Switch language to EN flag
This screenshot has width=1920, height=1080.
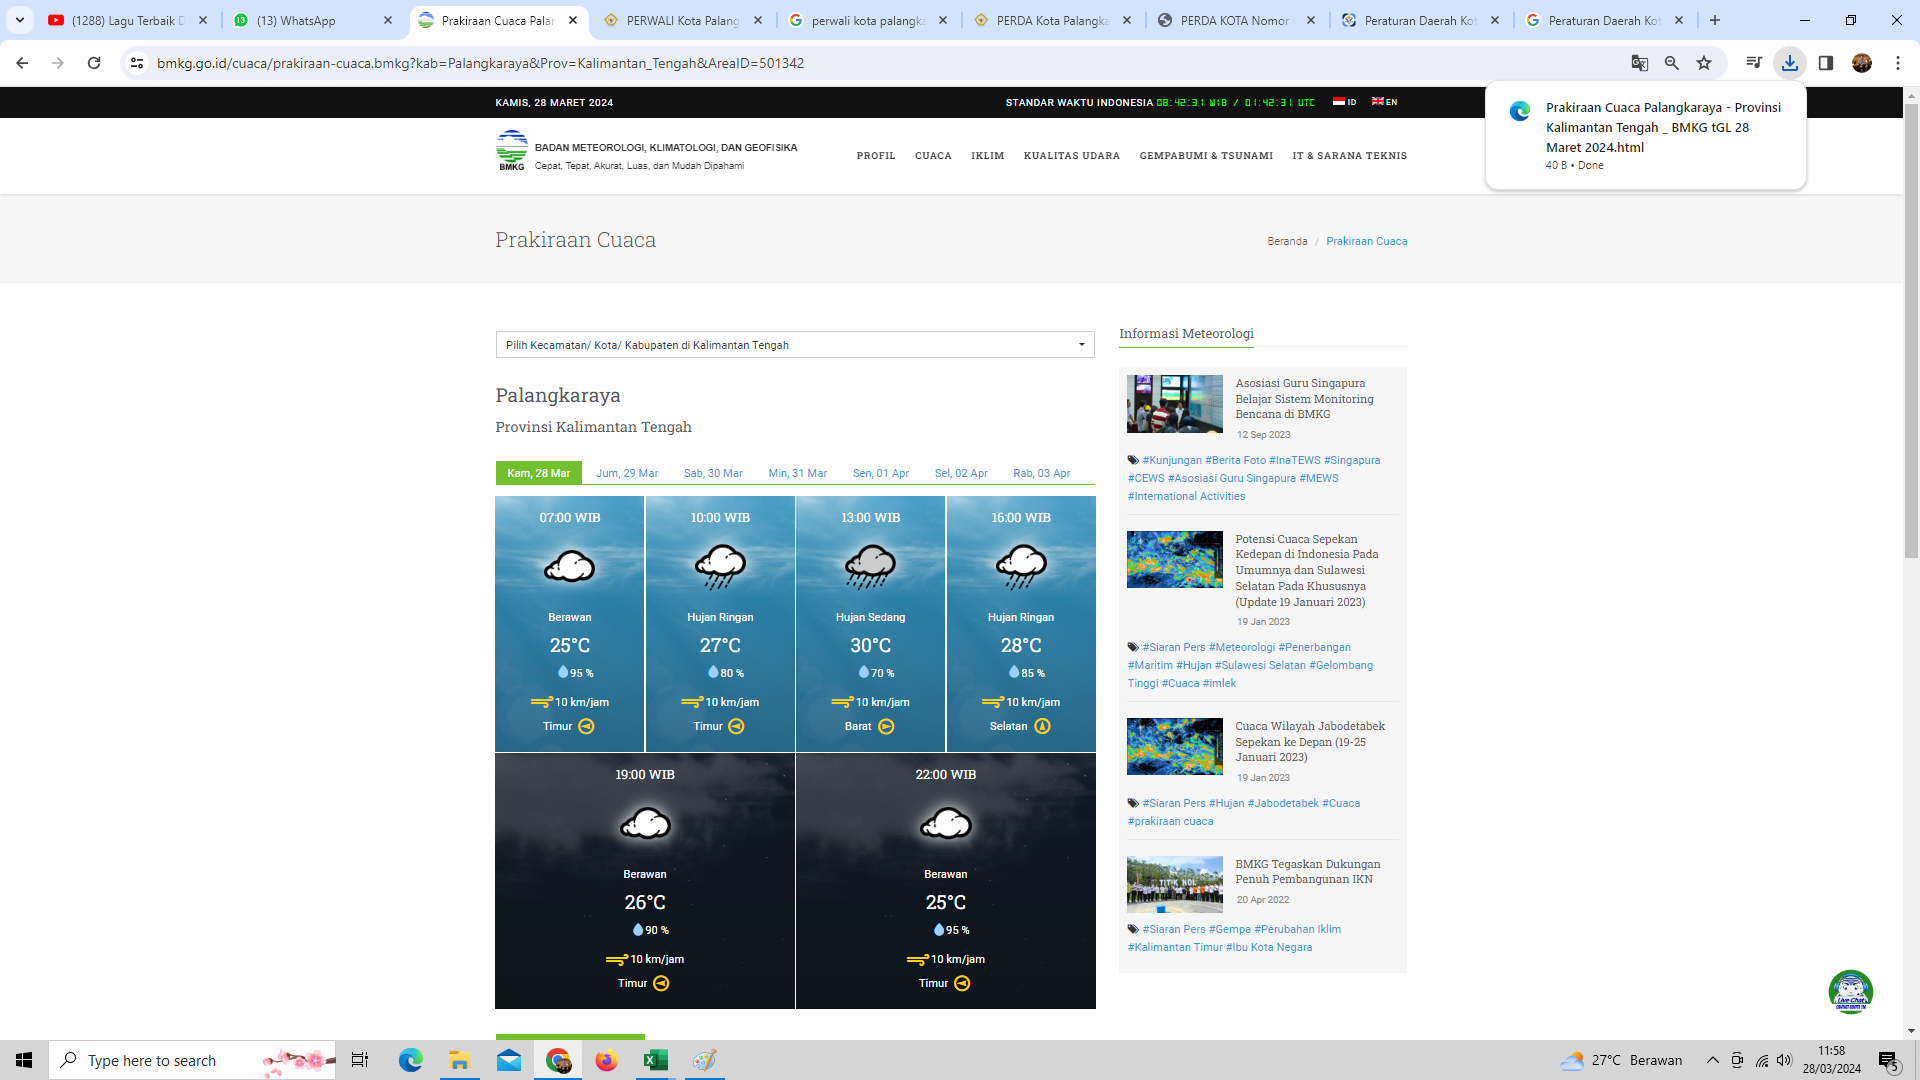(1384, 102)
